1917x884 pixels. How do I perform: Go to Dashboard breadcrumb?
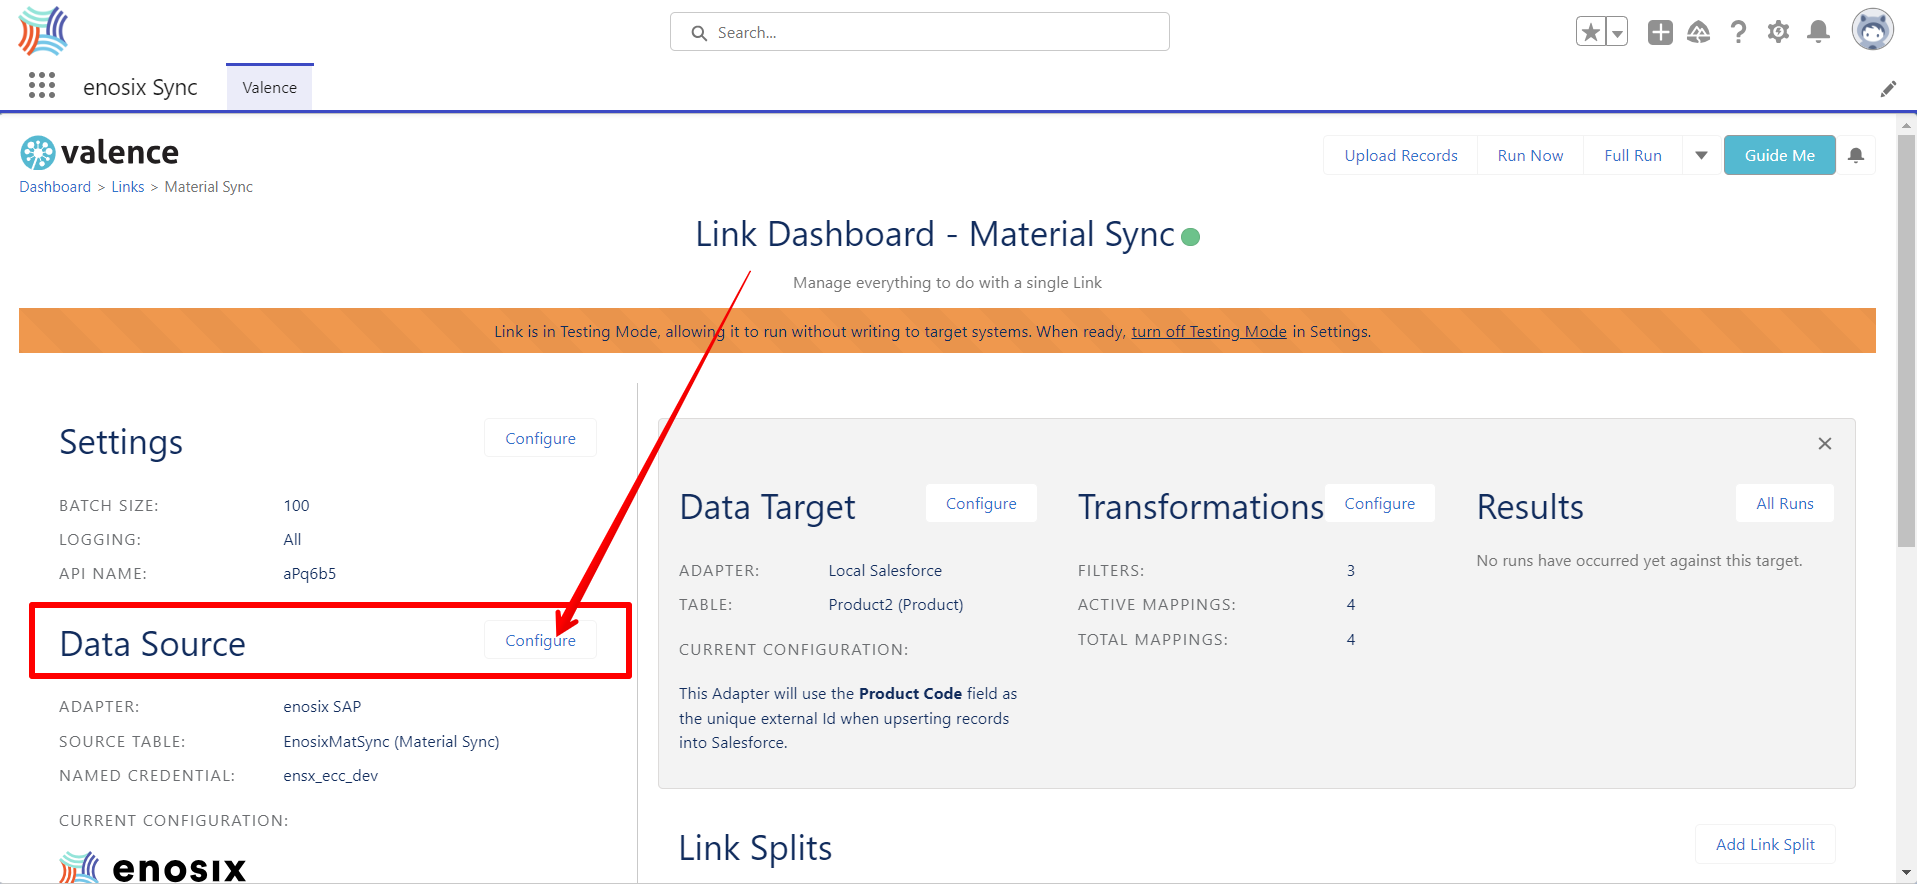tap(55, 187)
